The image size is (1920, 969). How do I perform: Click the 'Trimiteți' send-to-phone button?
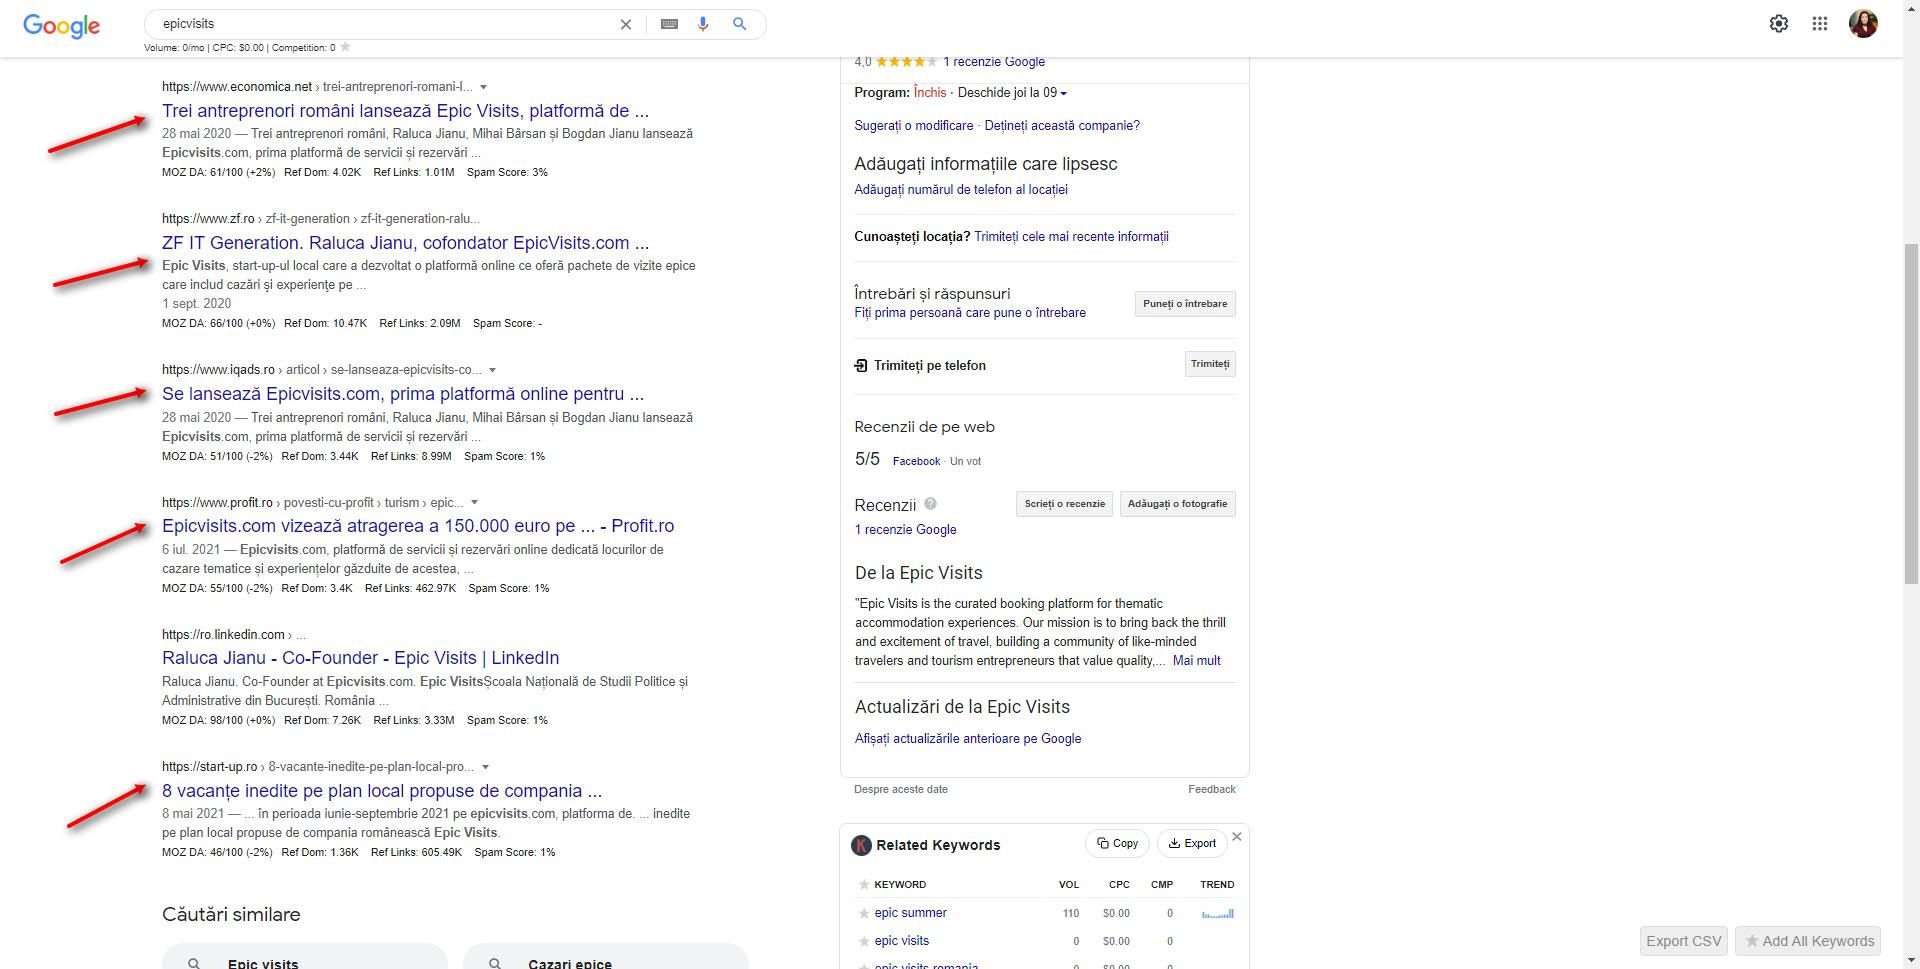pyautogui.click(x=1210, y=364)
